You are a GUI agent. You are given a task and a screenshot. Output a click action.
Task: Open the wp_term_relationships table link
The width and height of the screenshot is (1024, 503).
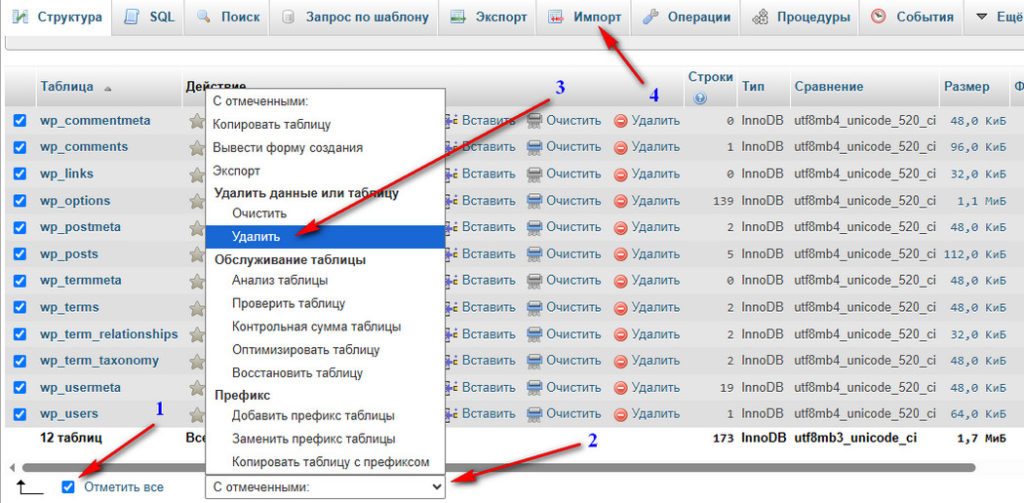point(109,334)
